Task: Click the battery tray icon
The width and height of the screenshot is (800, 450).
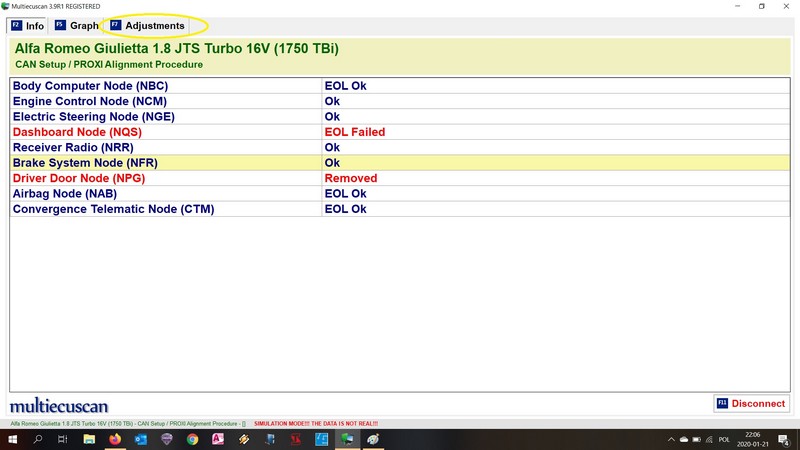Action: pos(696,439)
